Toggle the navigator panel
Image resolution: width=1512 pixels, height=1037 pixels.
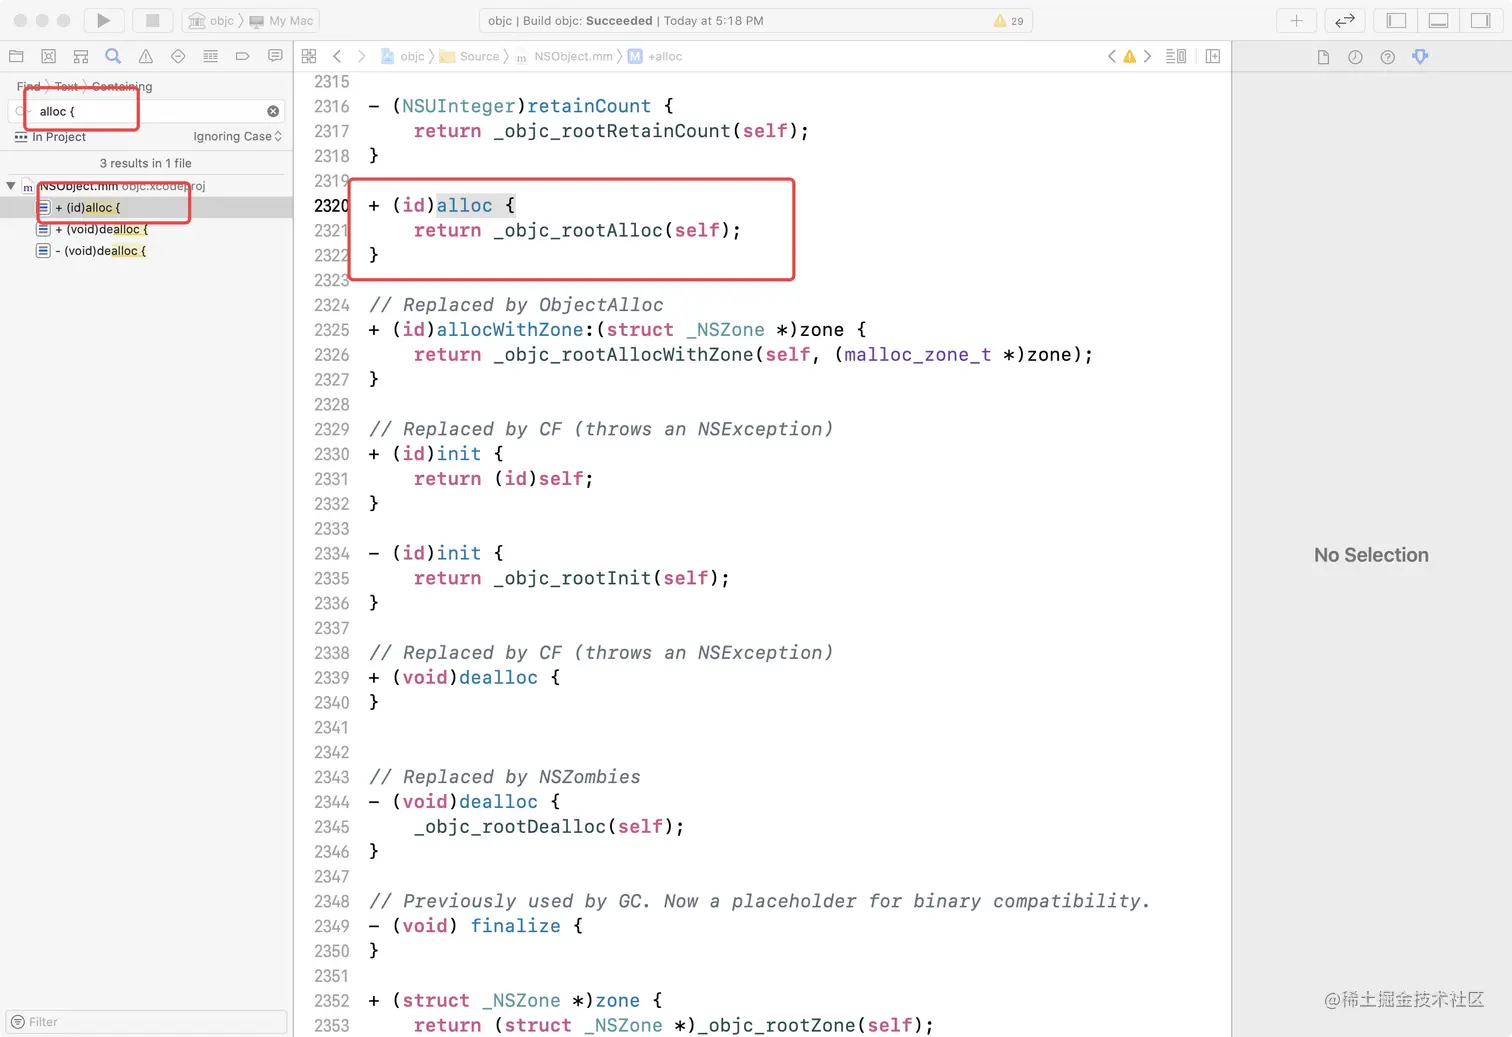pos(1397,20)
